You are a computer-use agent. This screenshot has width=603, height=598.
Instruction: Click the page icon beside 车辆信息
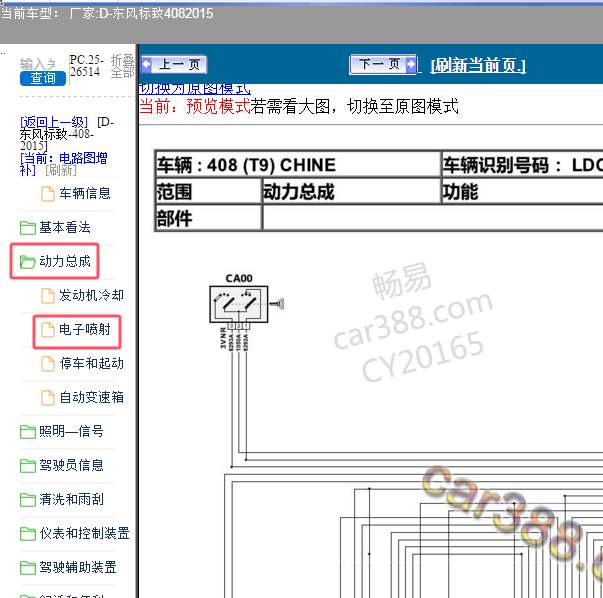click(48, 193)
